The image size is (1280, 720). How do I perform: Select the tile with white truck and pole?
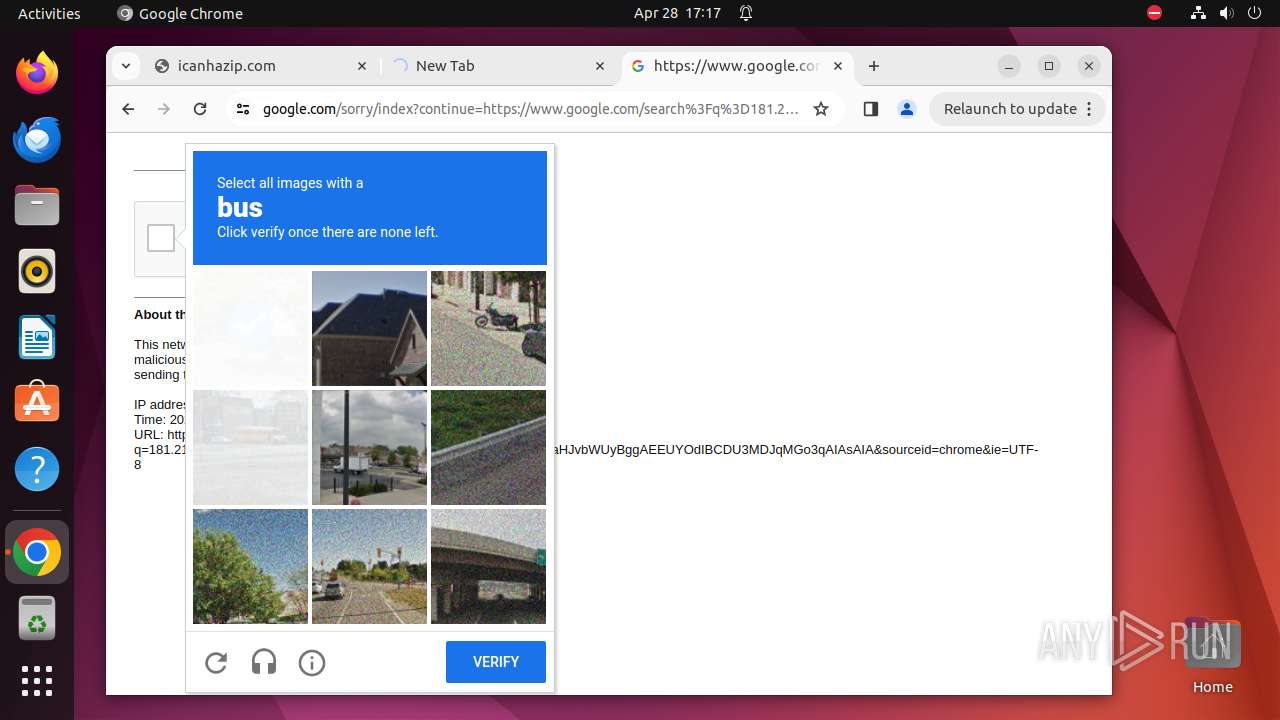tap(369, 447)
